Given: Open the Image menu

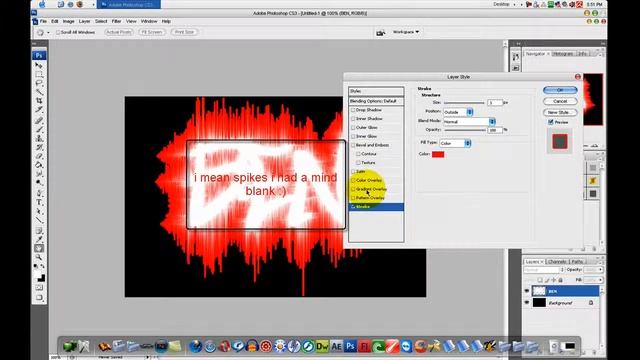Looking at the screenshot, I should (68, 21).
